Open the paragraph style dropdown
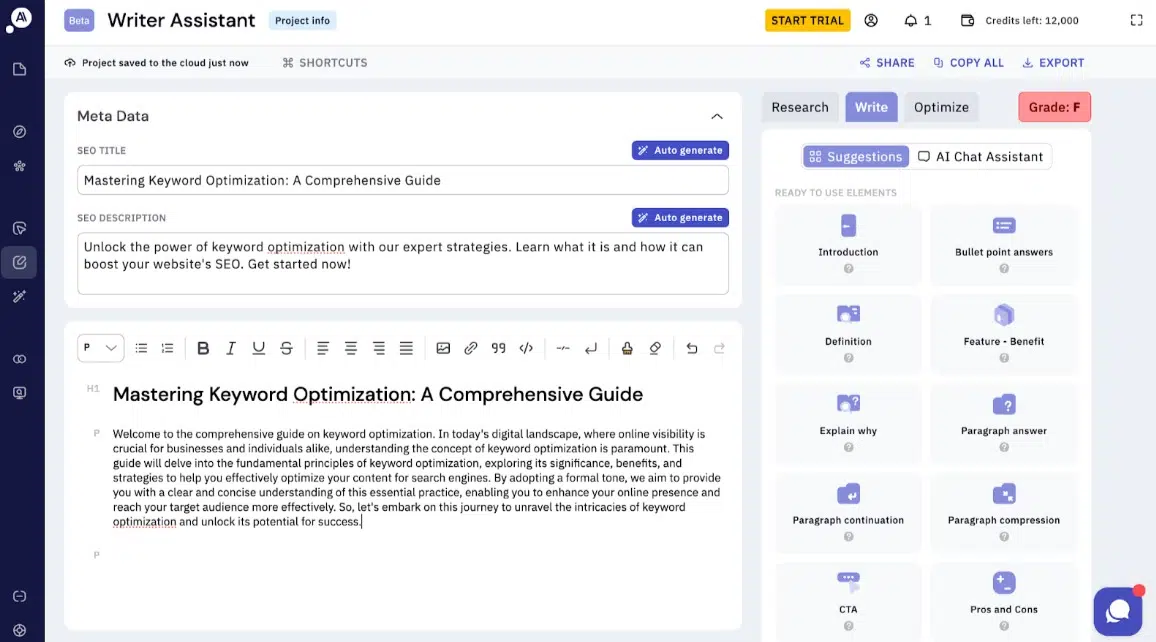 (100, 348)
